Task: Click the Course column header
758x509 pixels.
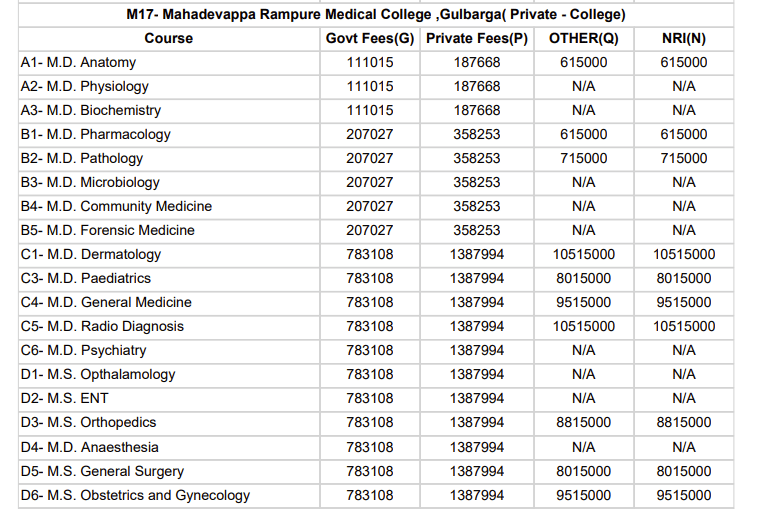Action: click(x=168, y=38)
